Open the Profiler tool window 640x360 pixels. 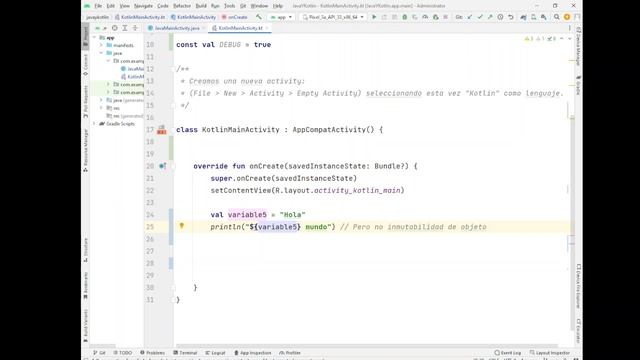(x=290, y=353)
